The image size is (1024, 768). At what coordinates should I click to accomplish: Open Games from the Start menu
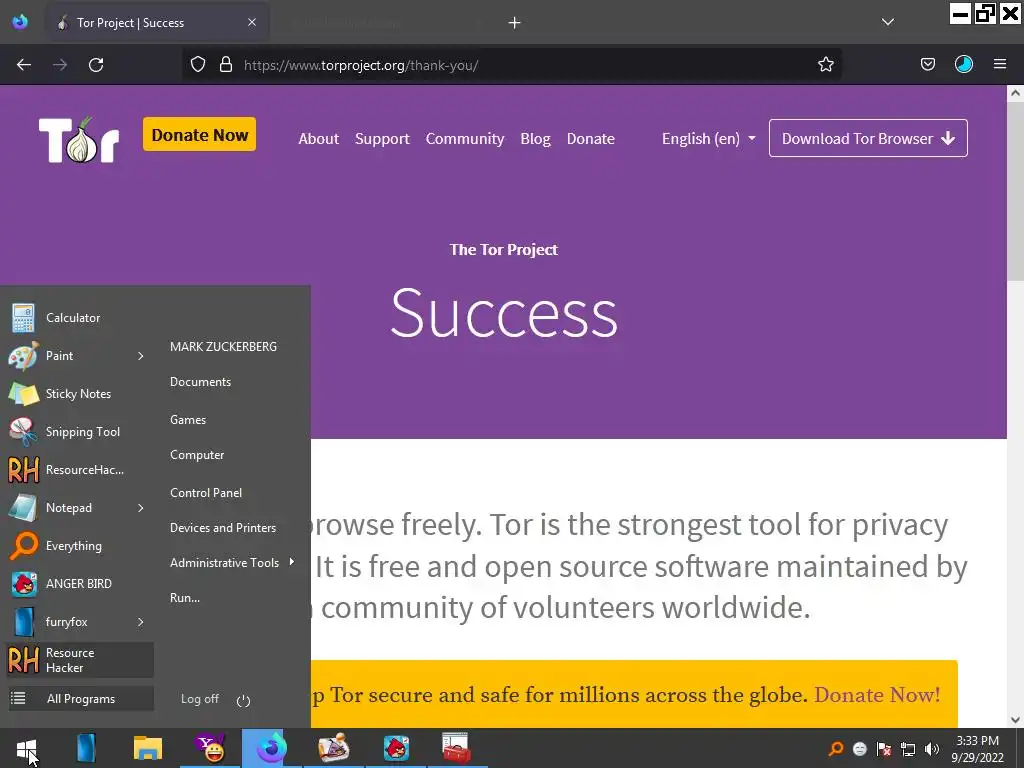188,420
